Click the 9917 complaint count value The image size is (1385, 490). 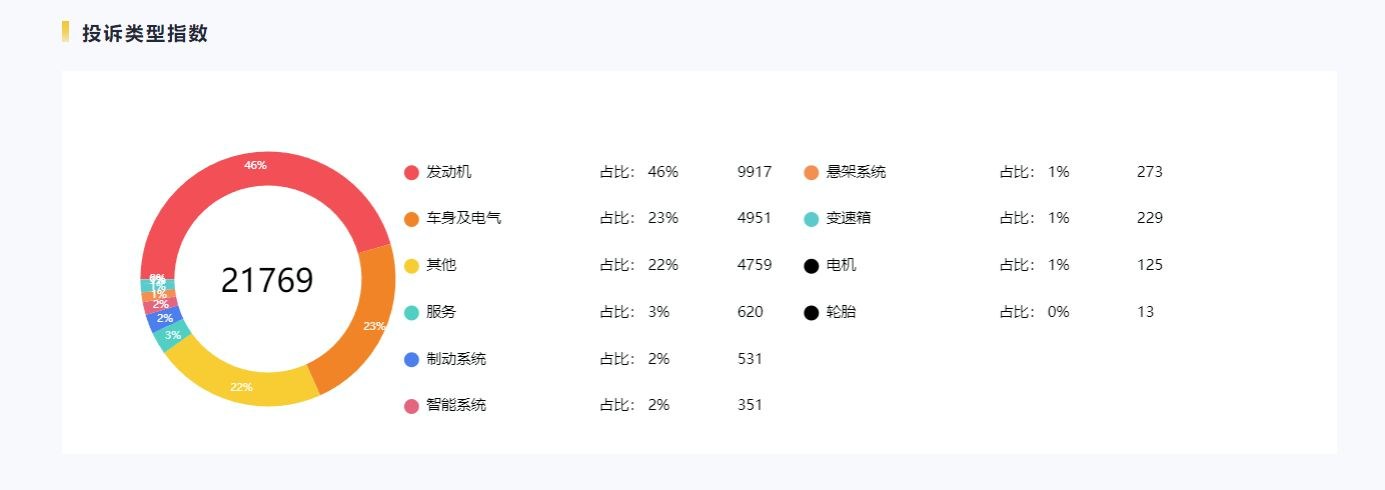(x=754, y=172)
